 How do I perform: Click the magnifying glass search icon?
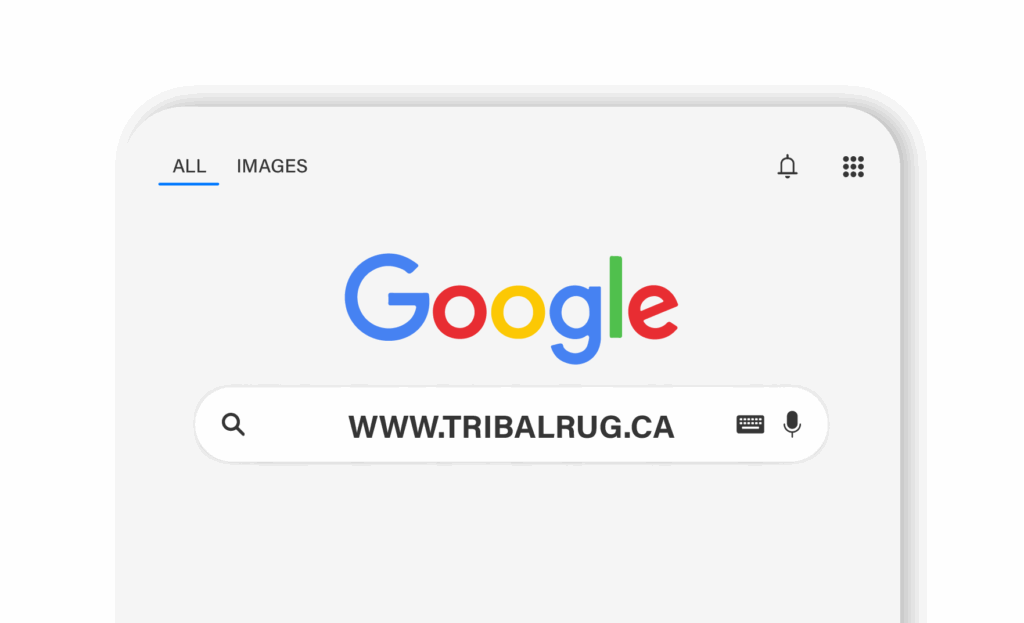[233, 424]
